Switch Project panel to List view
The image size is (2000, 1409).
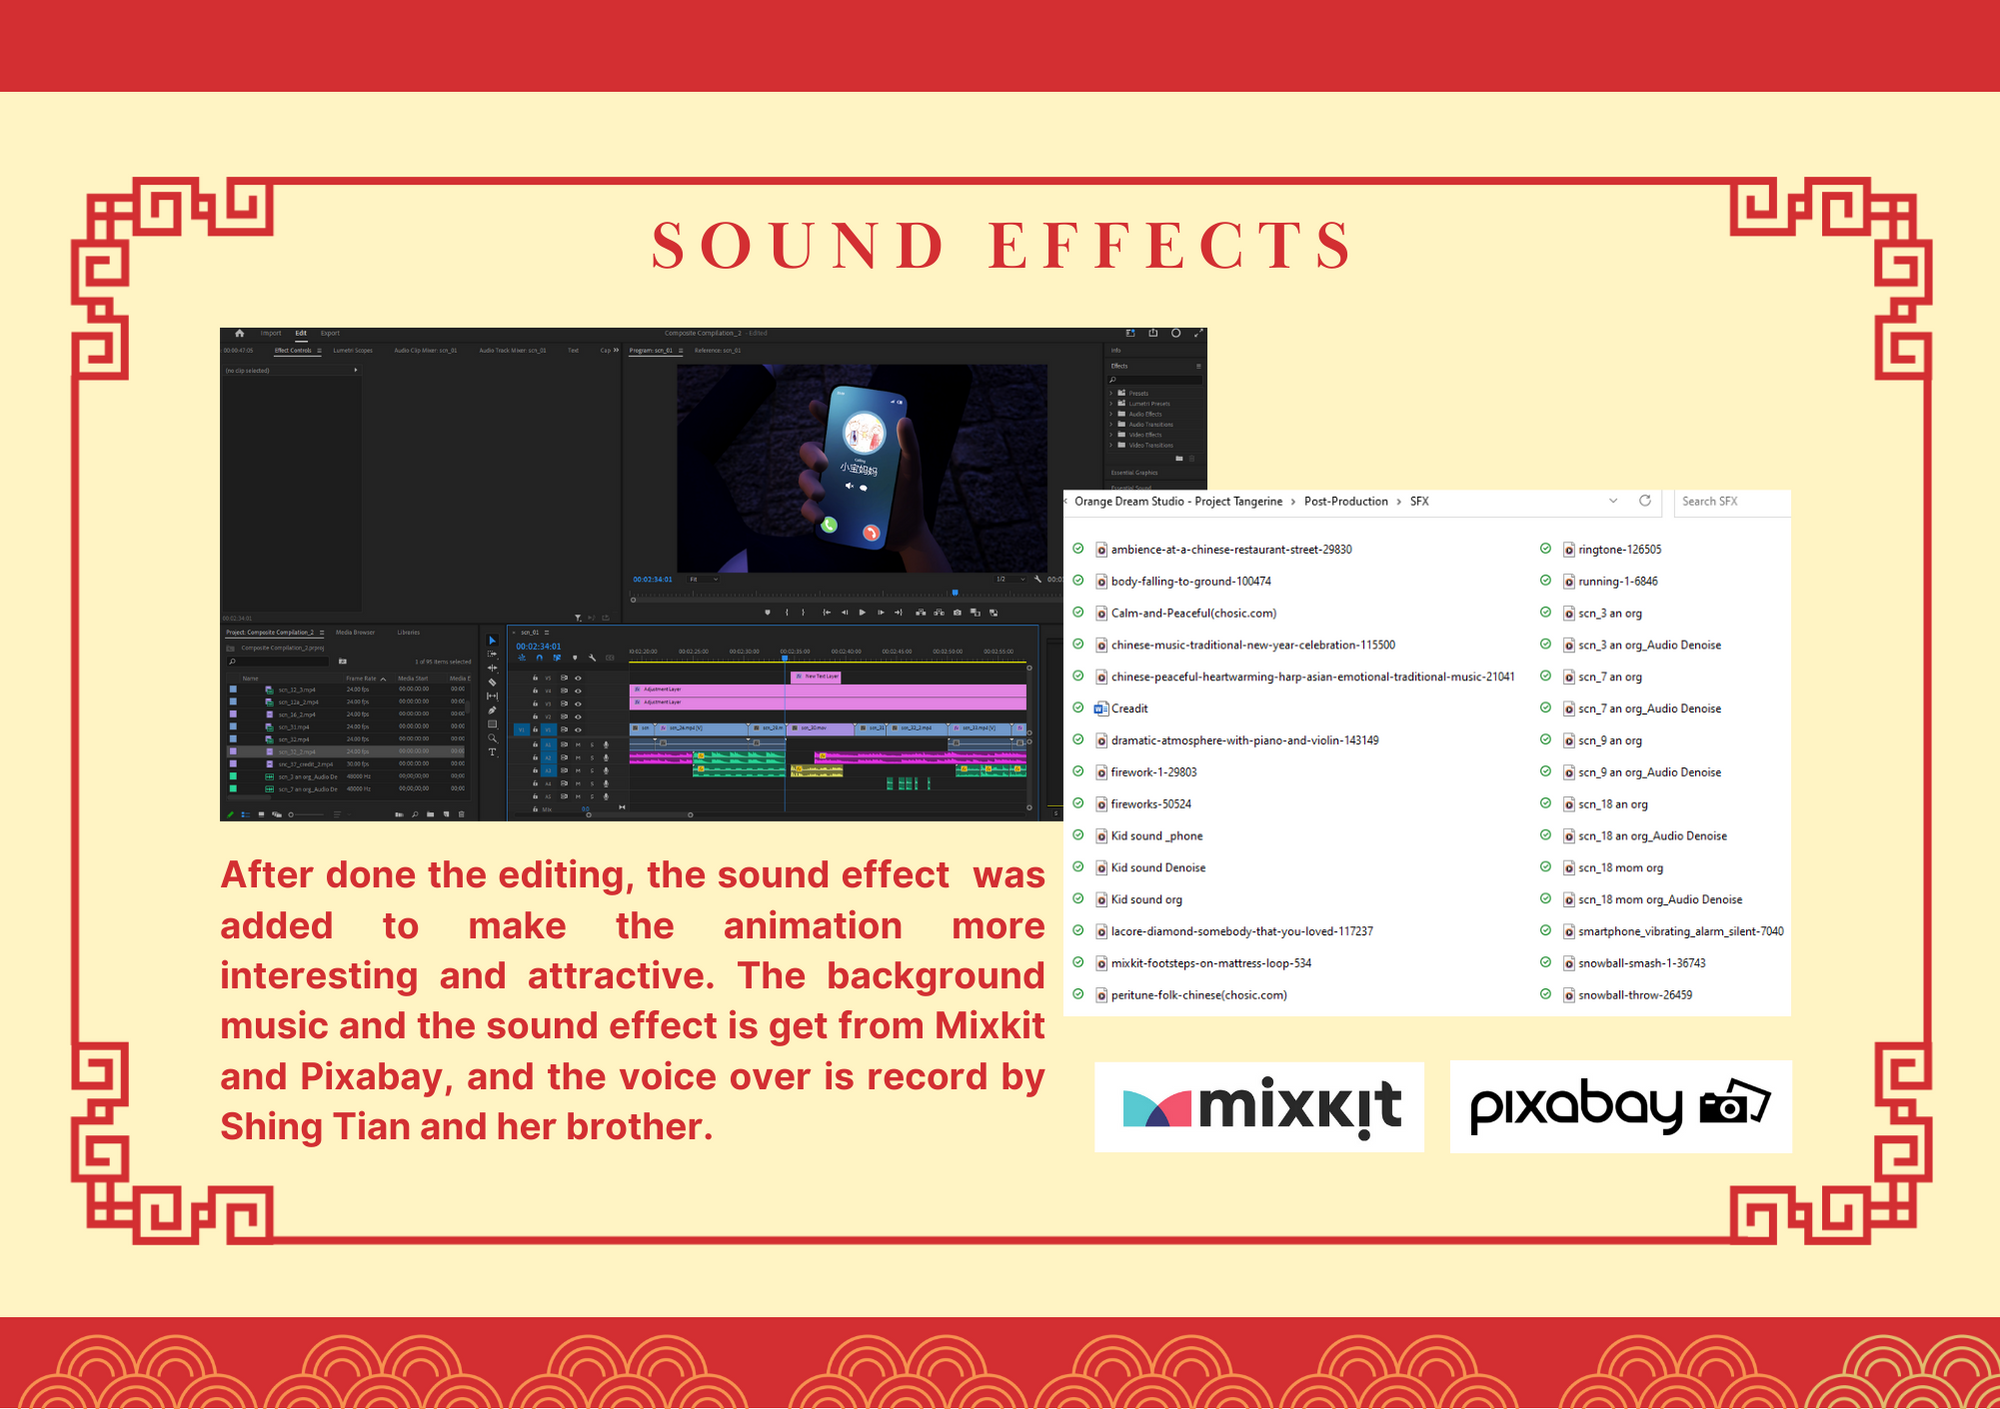pyautogui.click(x=246, y=814)
